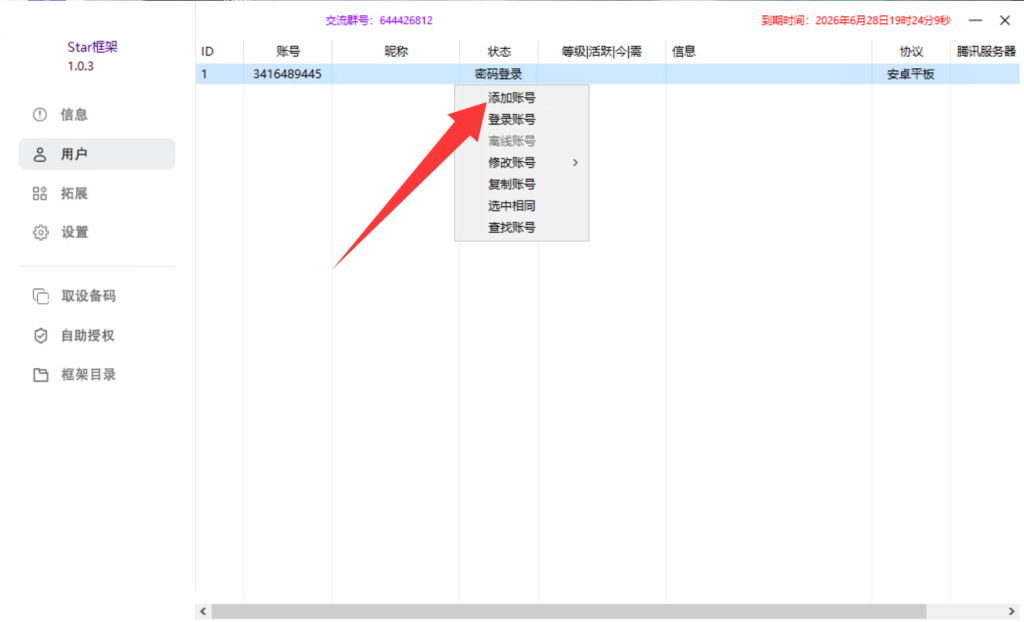Click the 自助授权 shield icon
This screenshot has height=622, width=1024.
click(x=40, y=335)
